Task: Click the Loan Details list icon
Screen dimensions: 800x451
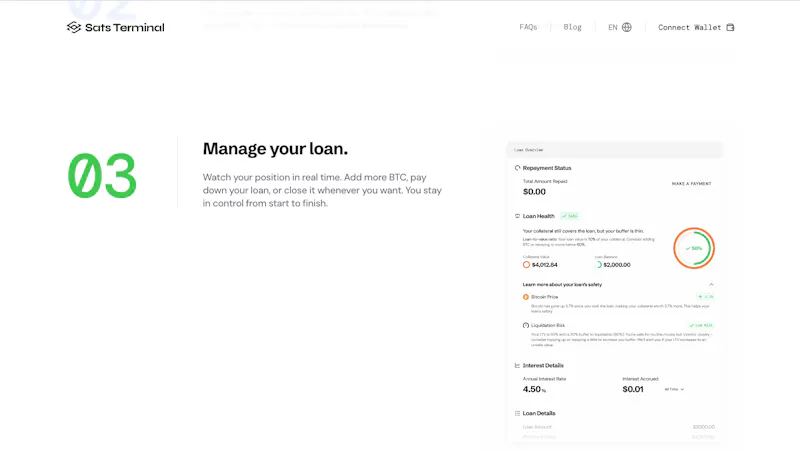Action: pyautogui.click(x=517, y=413)
